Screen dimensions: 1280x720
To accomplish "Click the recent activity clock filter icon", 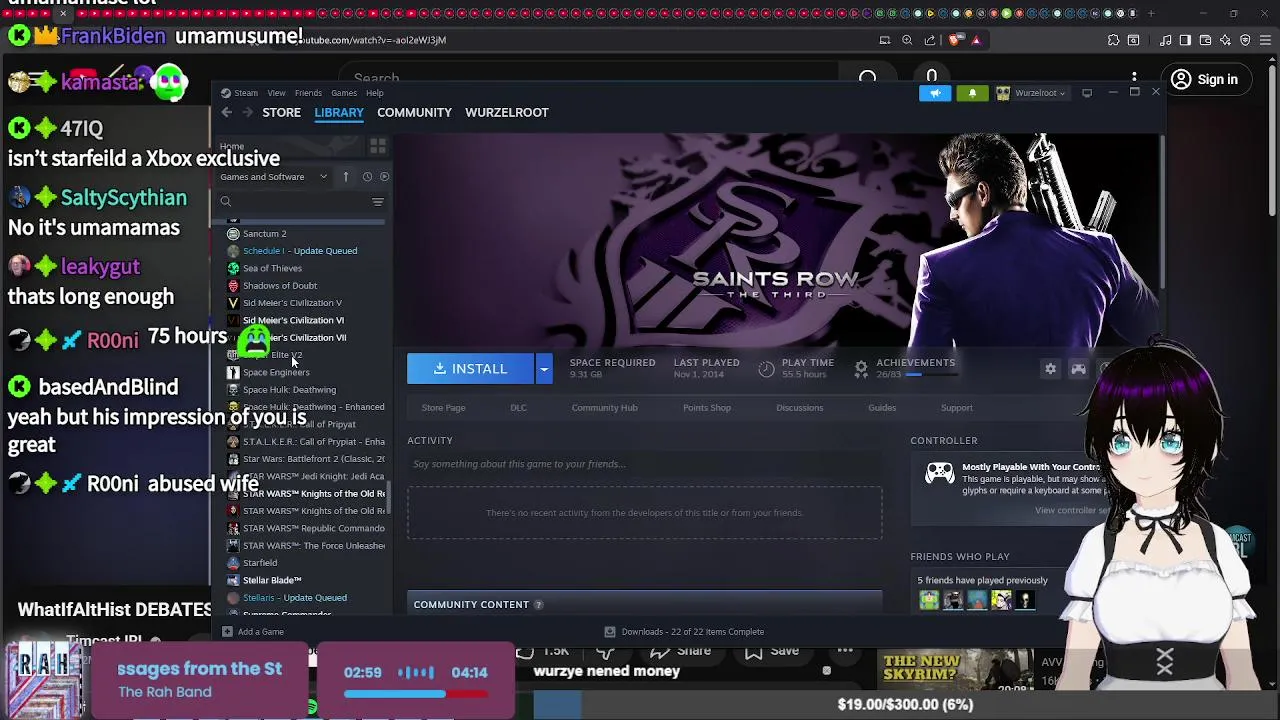I will point(367,177).
